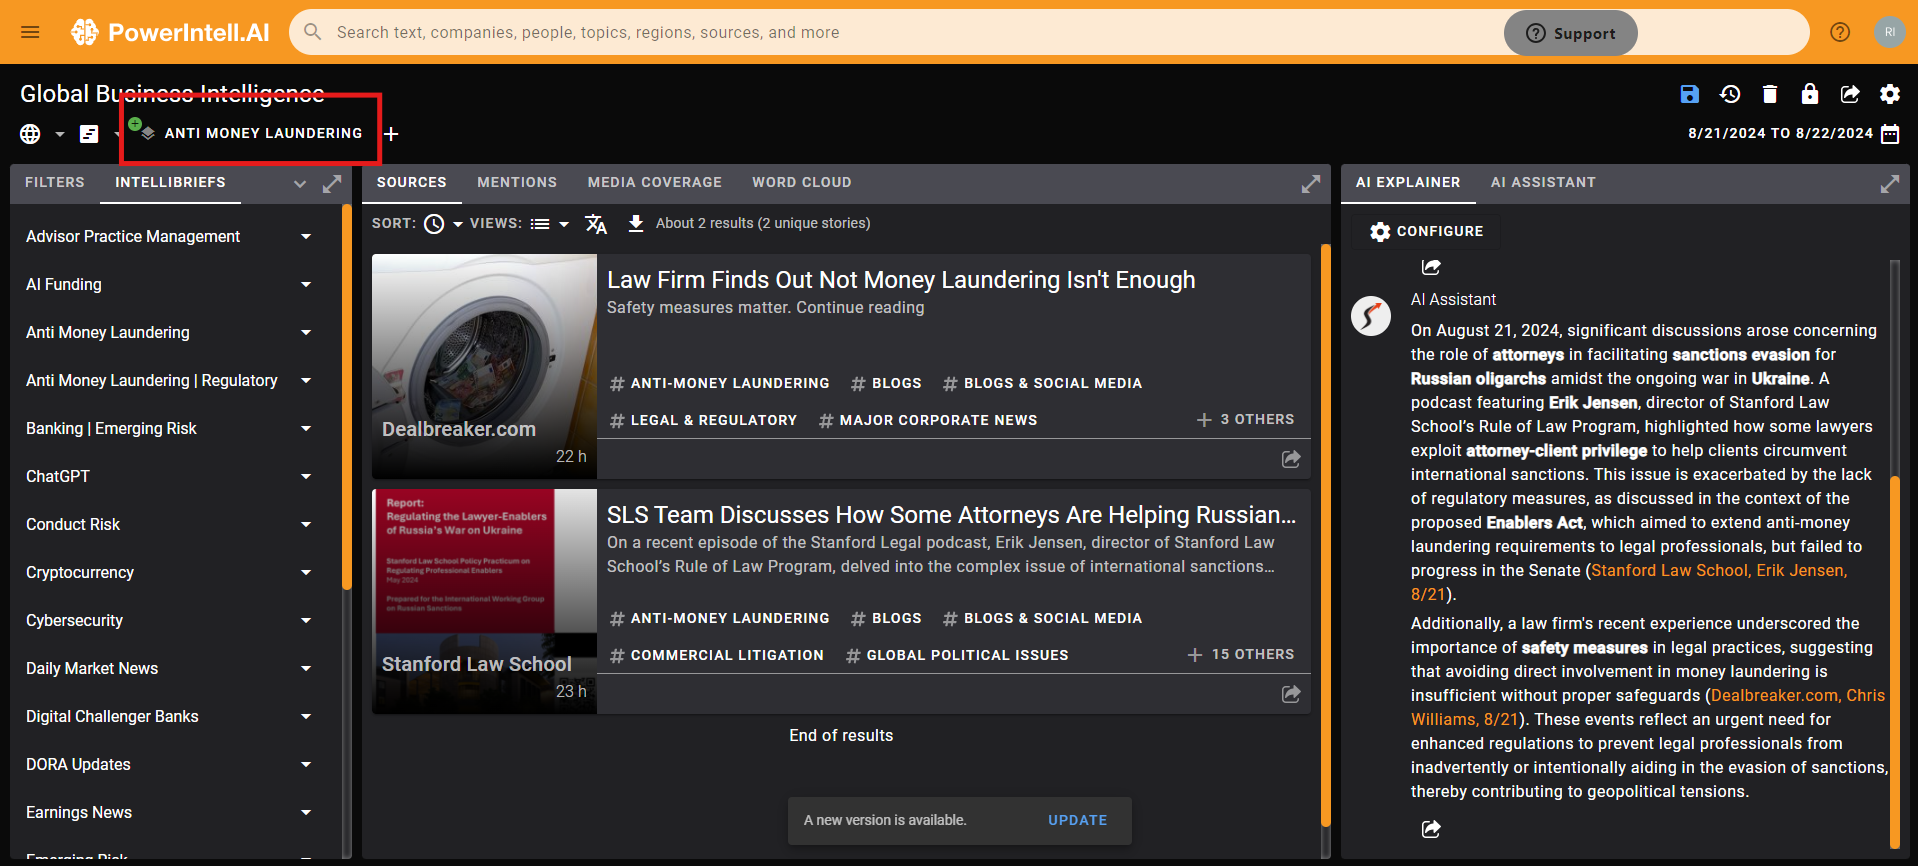Expand AI Funding brief
The image size is (1918, 866).
(x=306, y=285)
